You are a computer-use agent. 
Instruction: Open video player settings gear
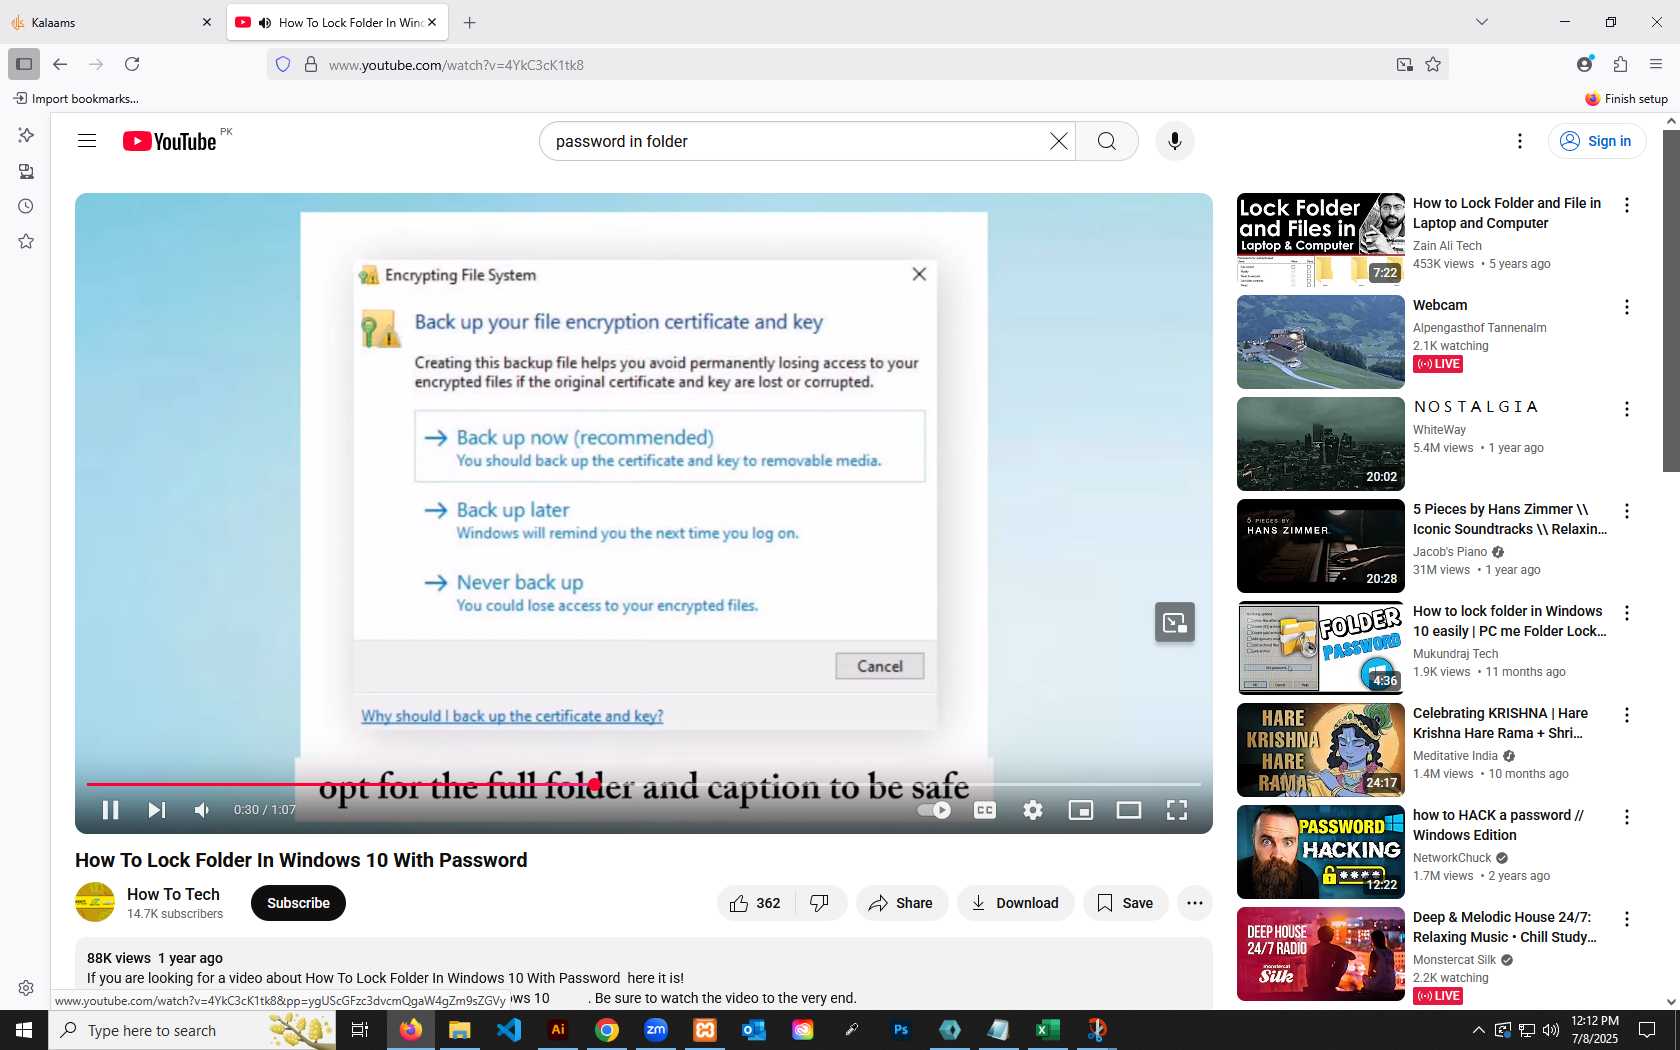tap(1033, 810)
